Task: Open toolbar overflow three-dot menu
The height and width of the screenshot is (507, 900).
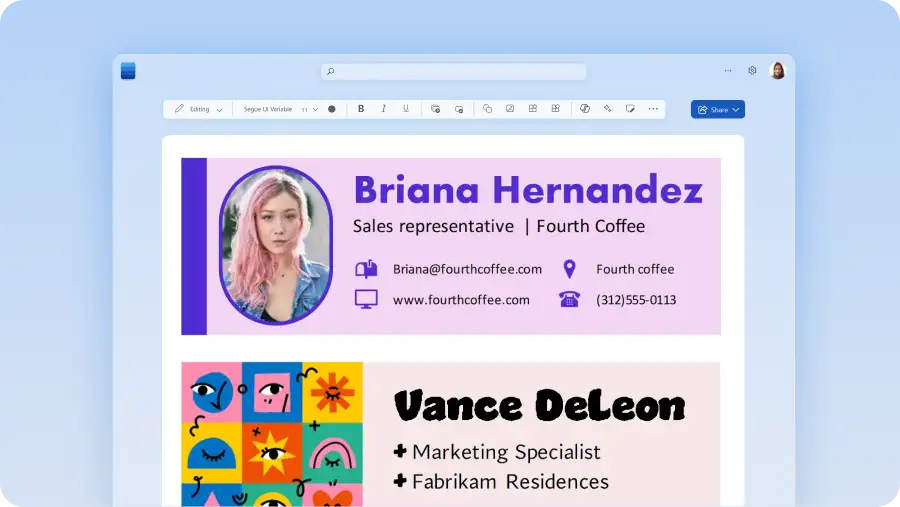Action: [653, 109]
